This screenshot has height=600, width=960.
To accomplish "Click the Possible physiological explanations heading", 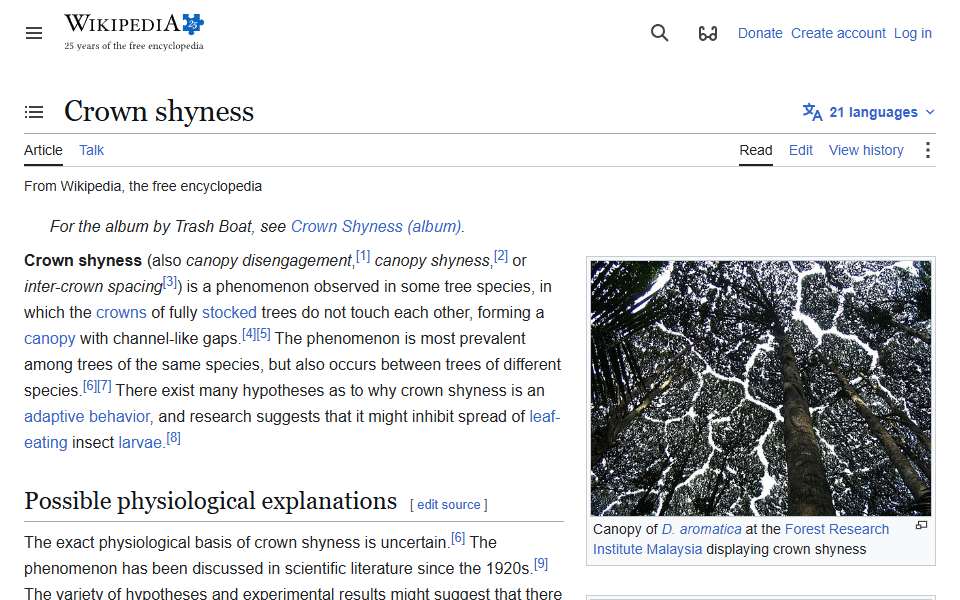I will (211, 501).
